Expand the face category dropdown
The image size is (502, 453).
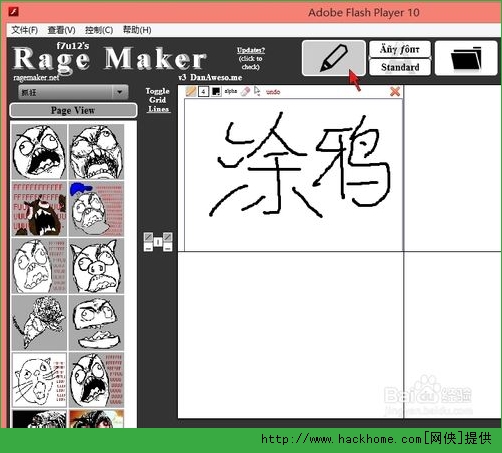tap(73, 92)
